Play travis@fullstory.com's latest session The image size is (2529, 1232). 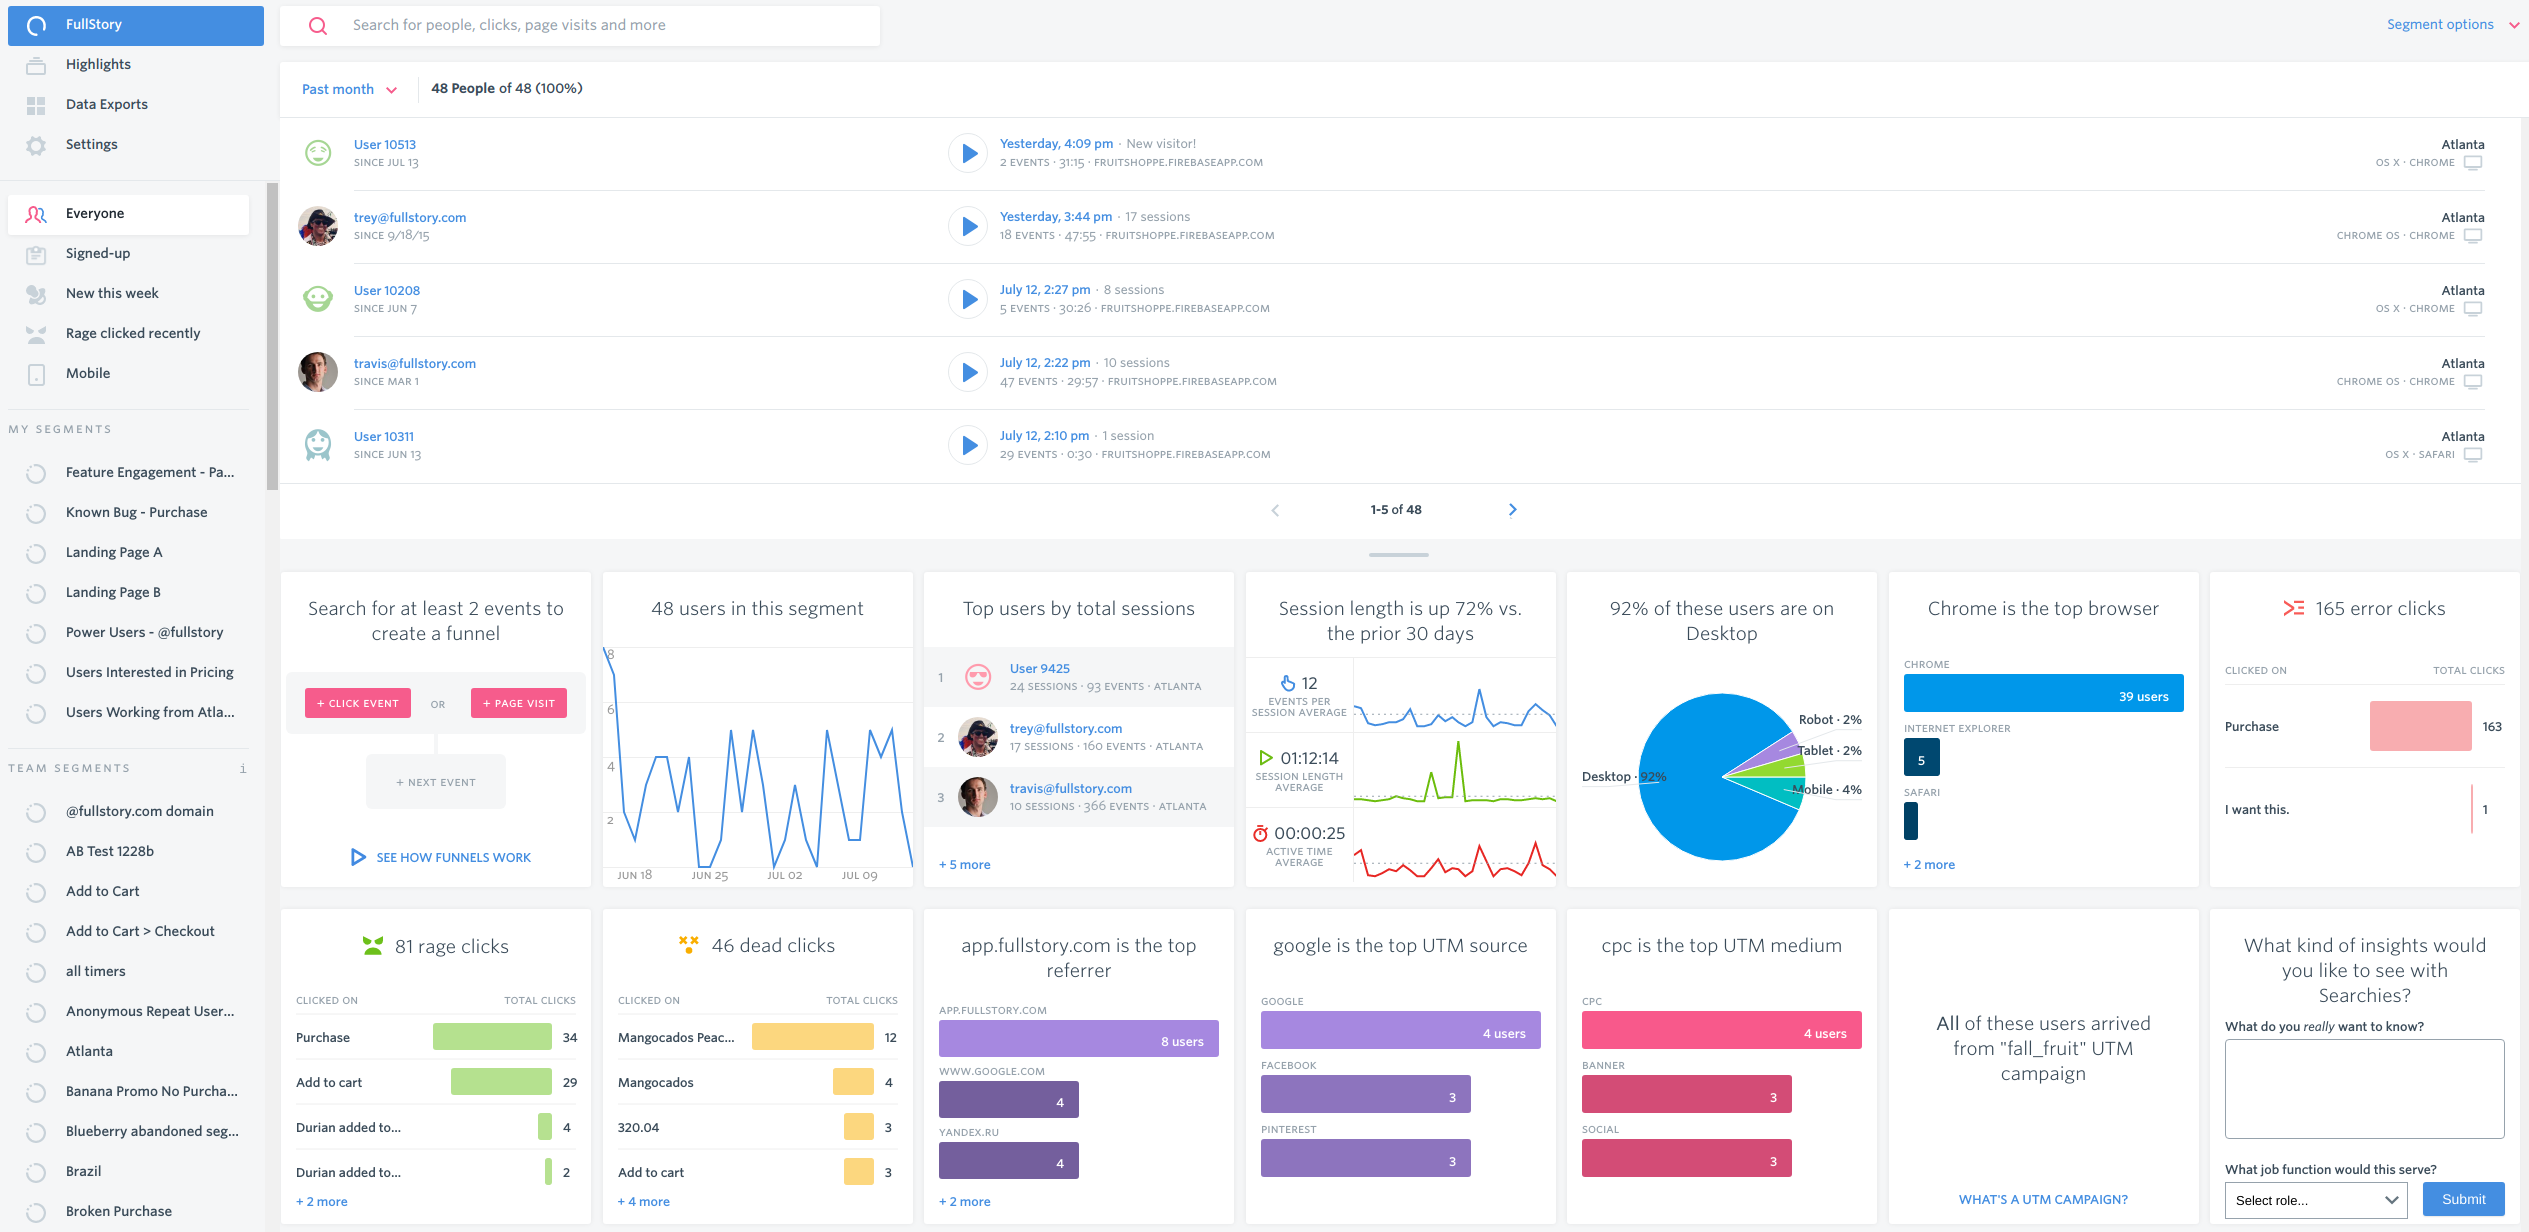(x=968, y=372)
